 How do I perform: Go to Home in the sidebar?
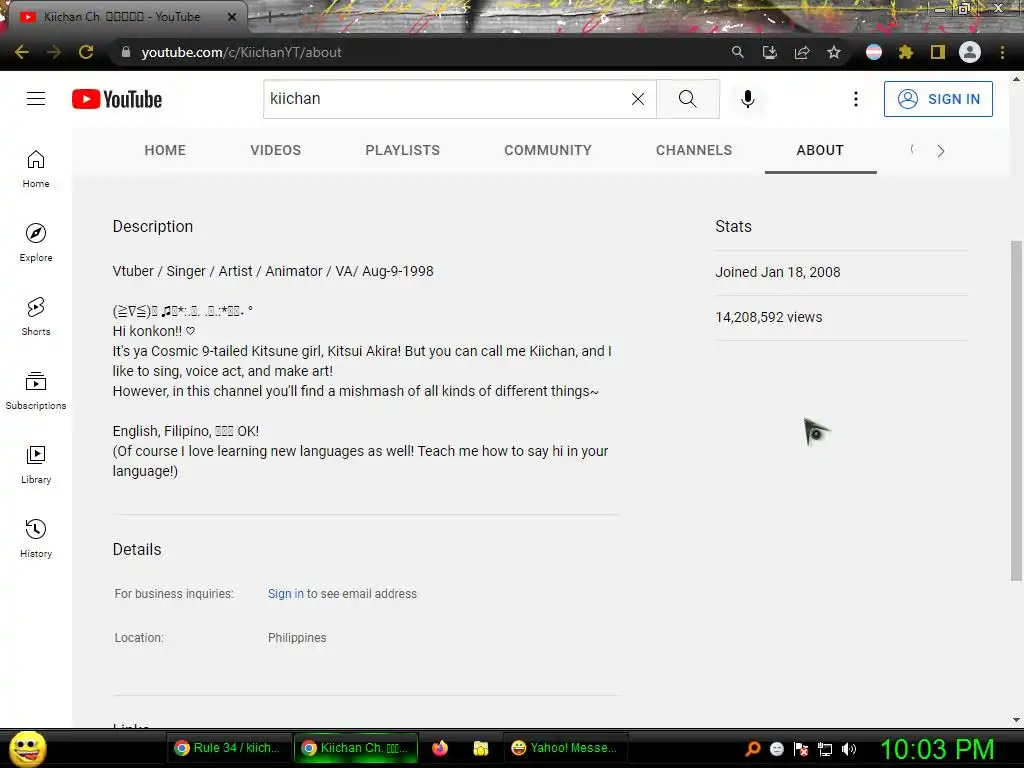tap(36, 169)
